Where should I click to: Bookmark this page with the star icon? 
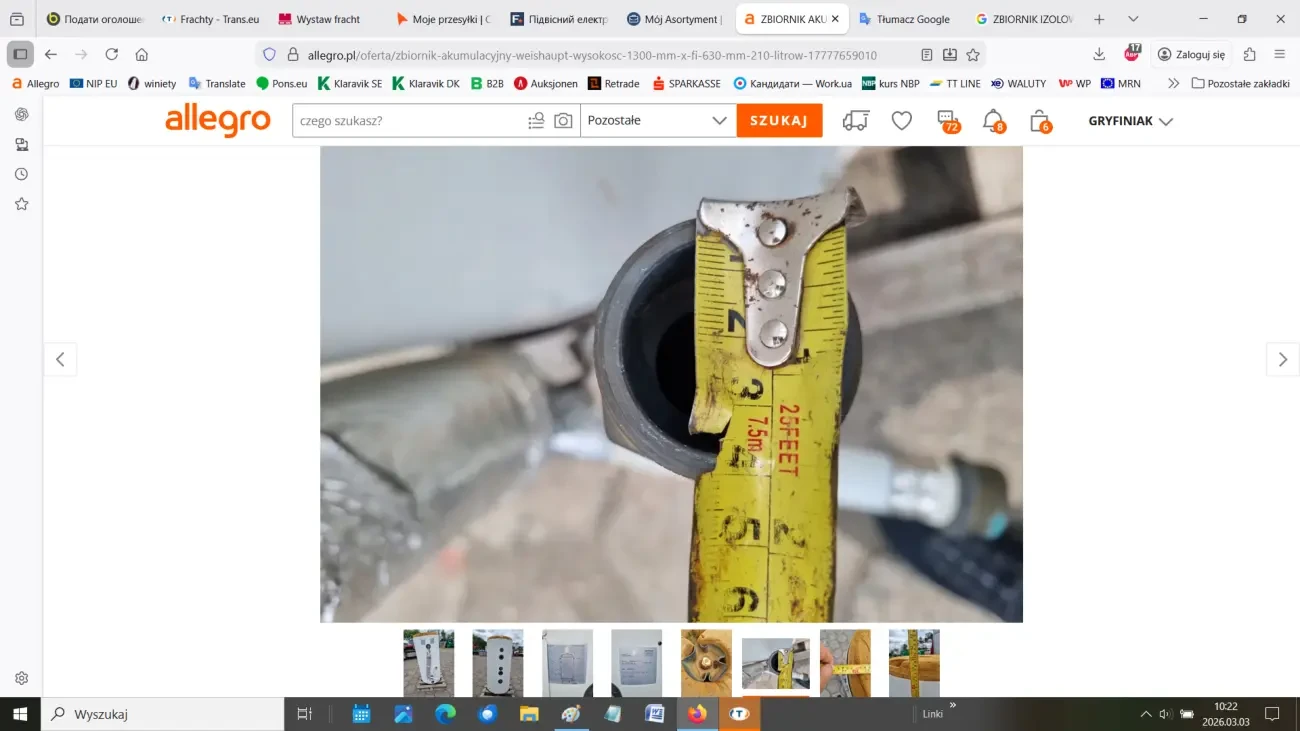tap(973, 55)
